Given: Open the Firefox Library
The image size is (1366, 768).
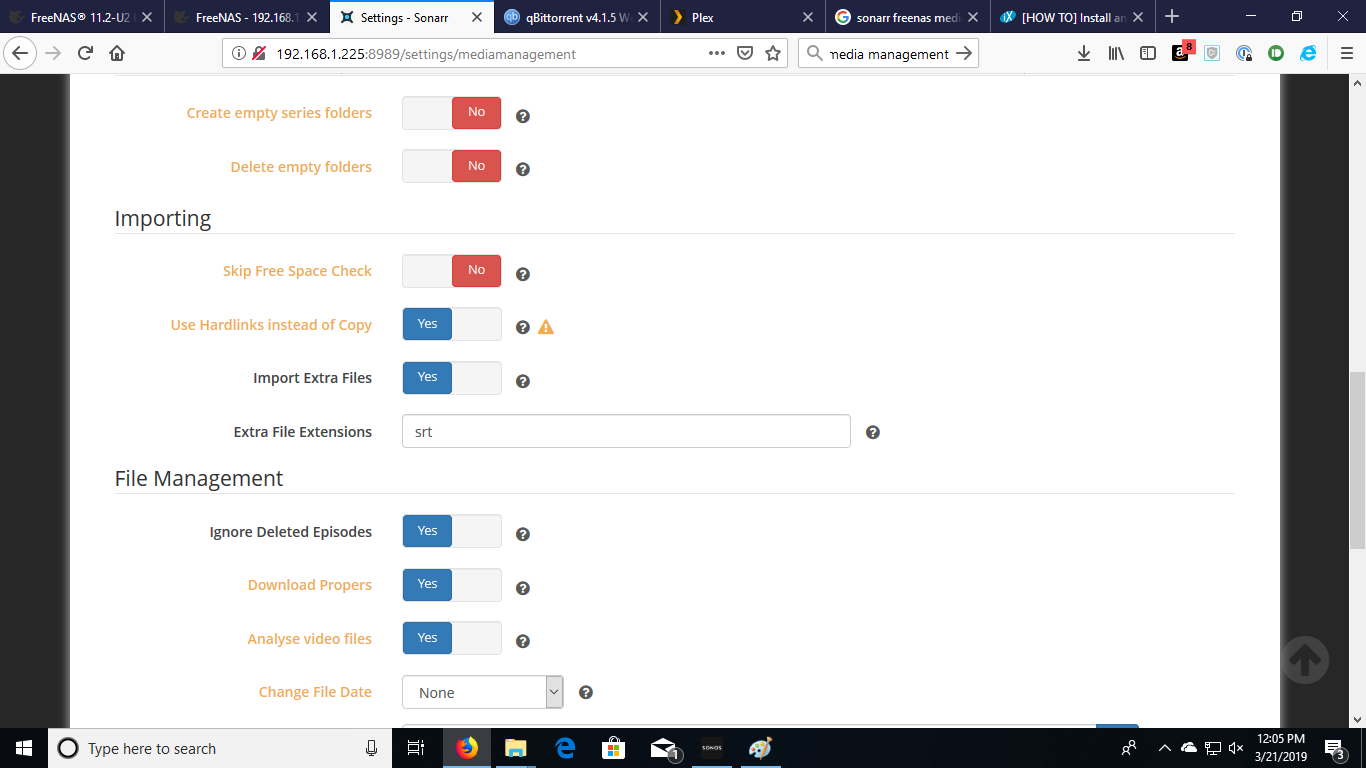Looking at the screenshot, I should (x=1116, y=54).
